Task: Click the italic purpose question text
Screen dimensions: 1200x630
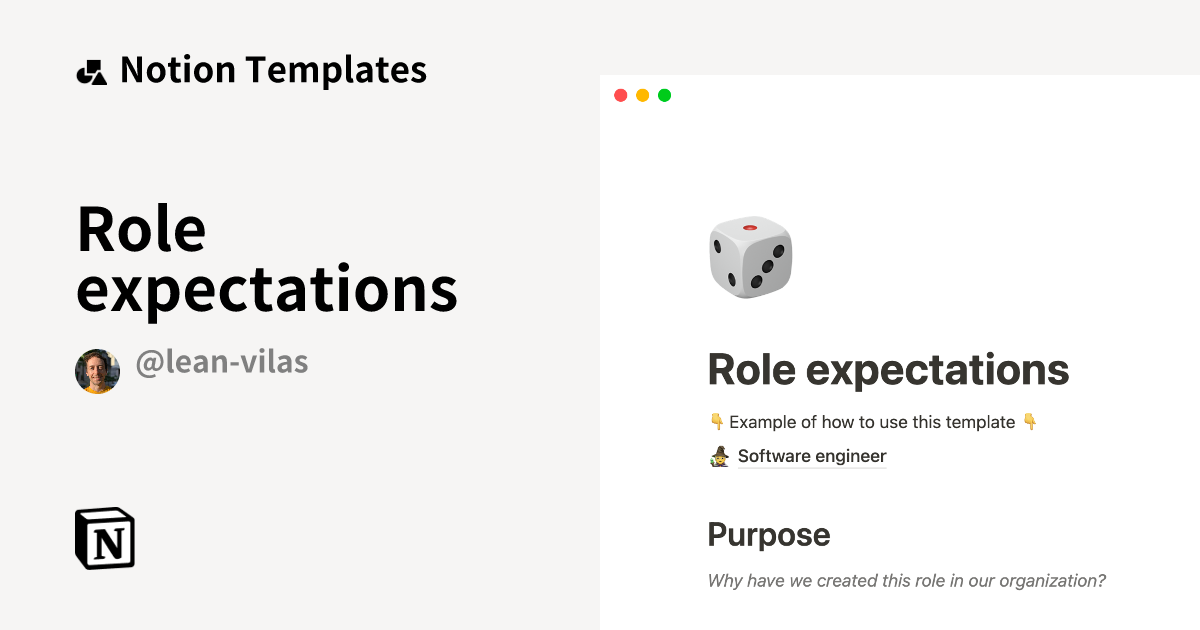Action: pos(906,580)
